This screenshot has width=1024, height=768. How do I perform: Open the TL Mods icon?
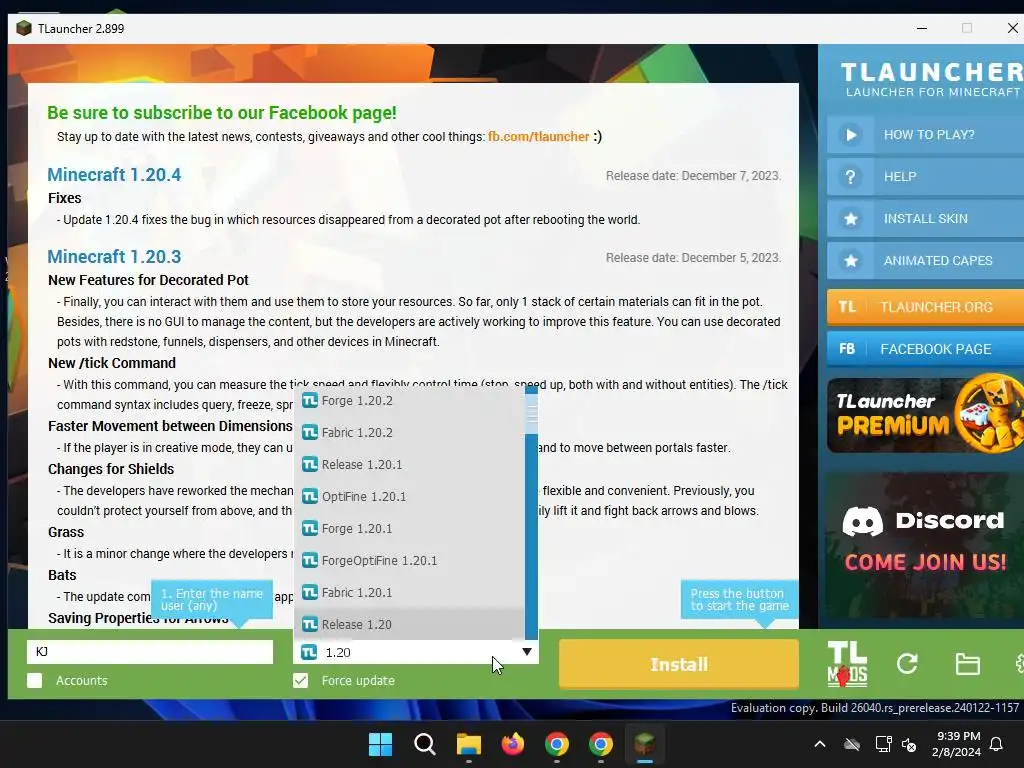click(x=847, y=664)
